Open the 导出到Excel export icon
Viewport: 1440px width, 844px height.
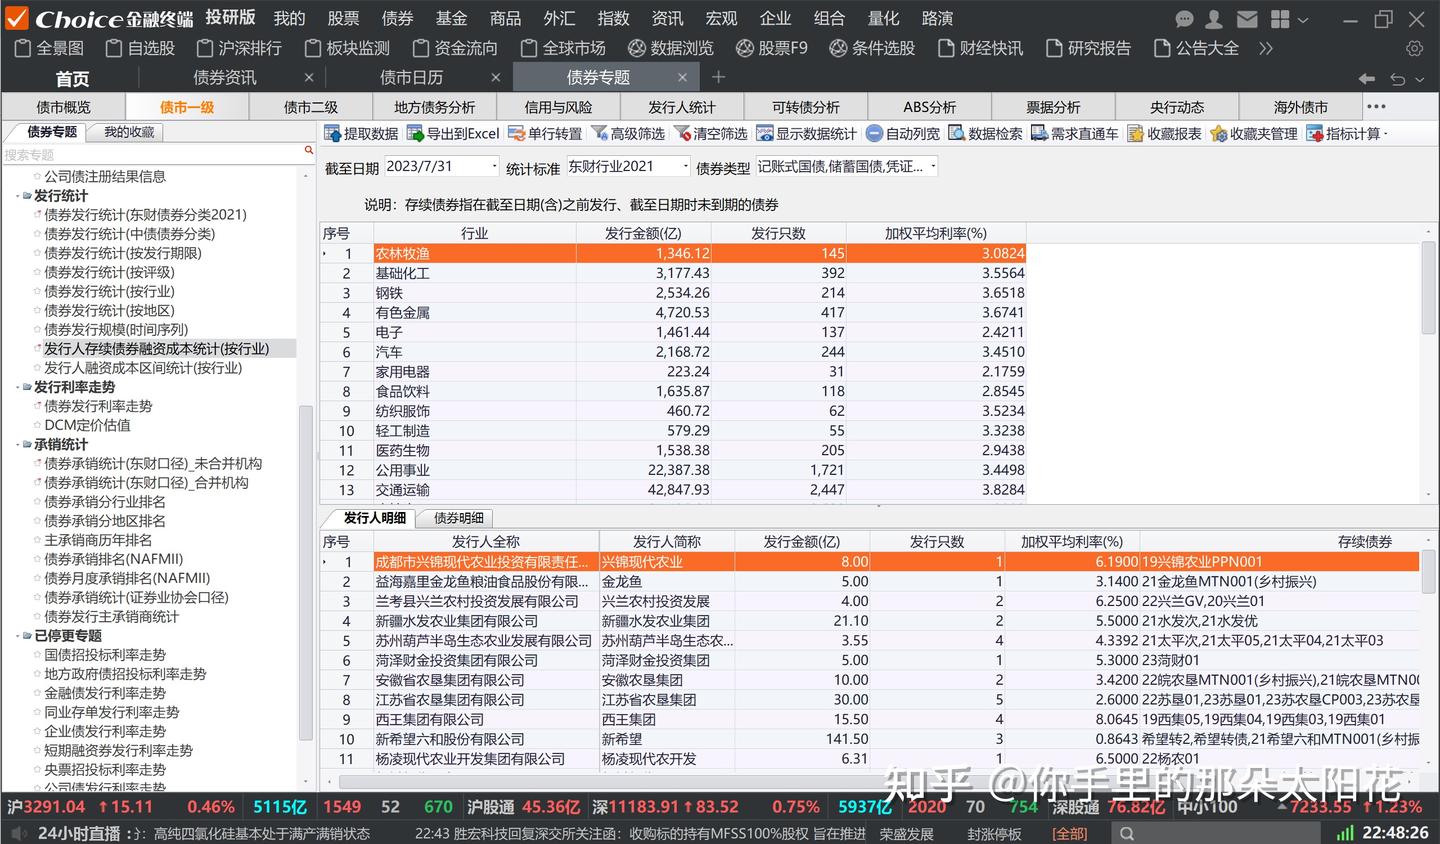pyautogui.click(x=453, y=132)
